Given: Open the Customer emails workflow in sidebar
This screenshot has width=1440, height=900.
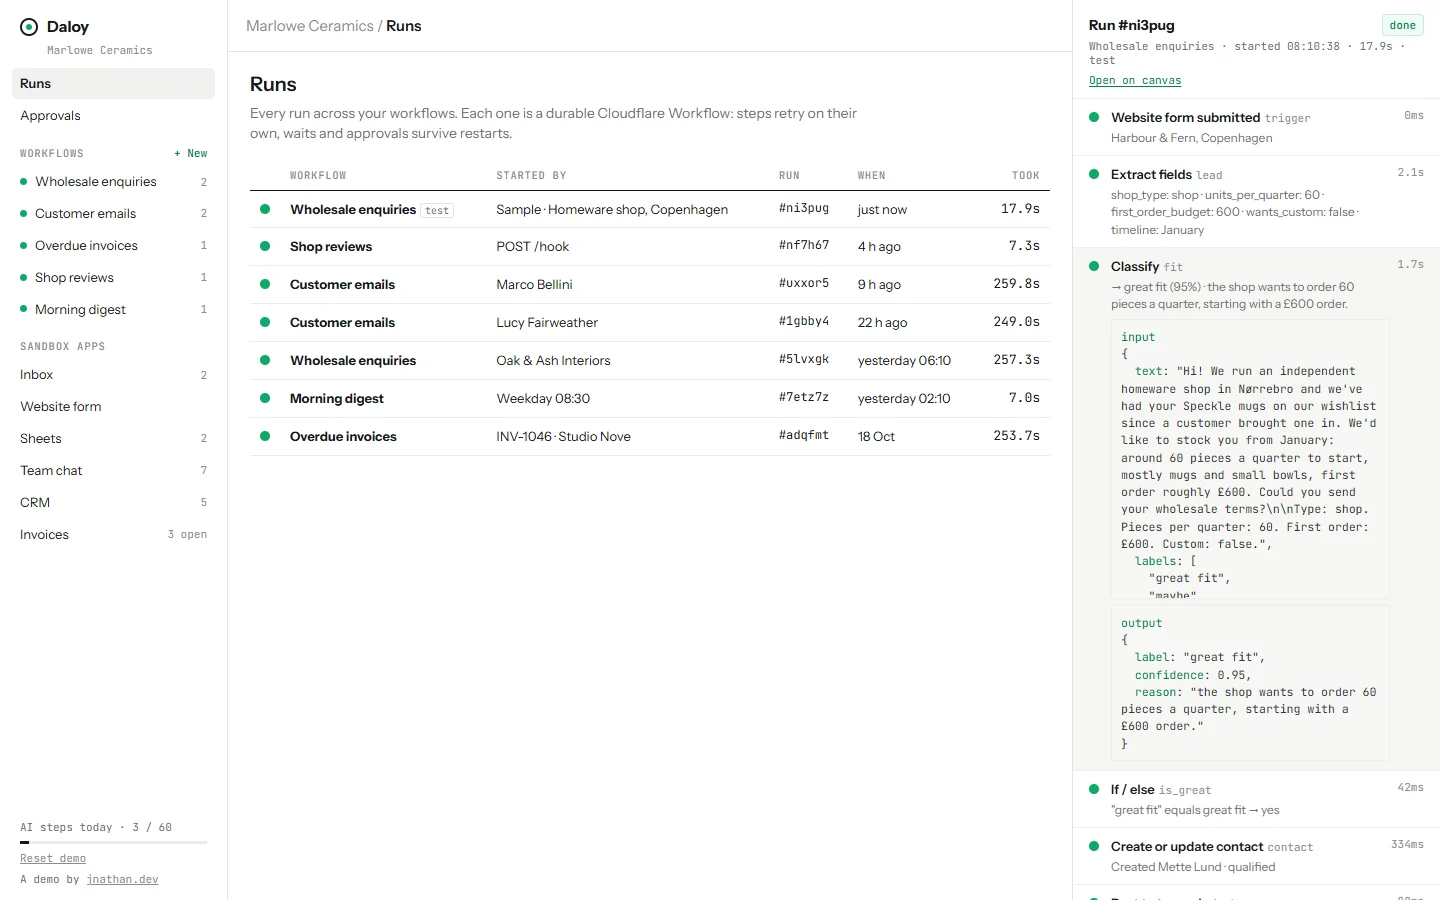Looking at the screenshot, I should [x=113, y=214].
